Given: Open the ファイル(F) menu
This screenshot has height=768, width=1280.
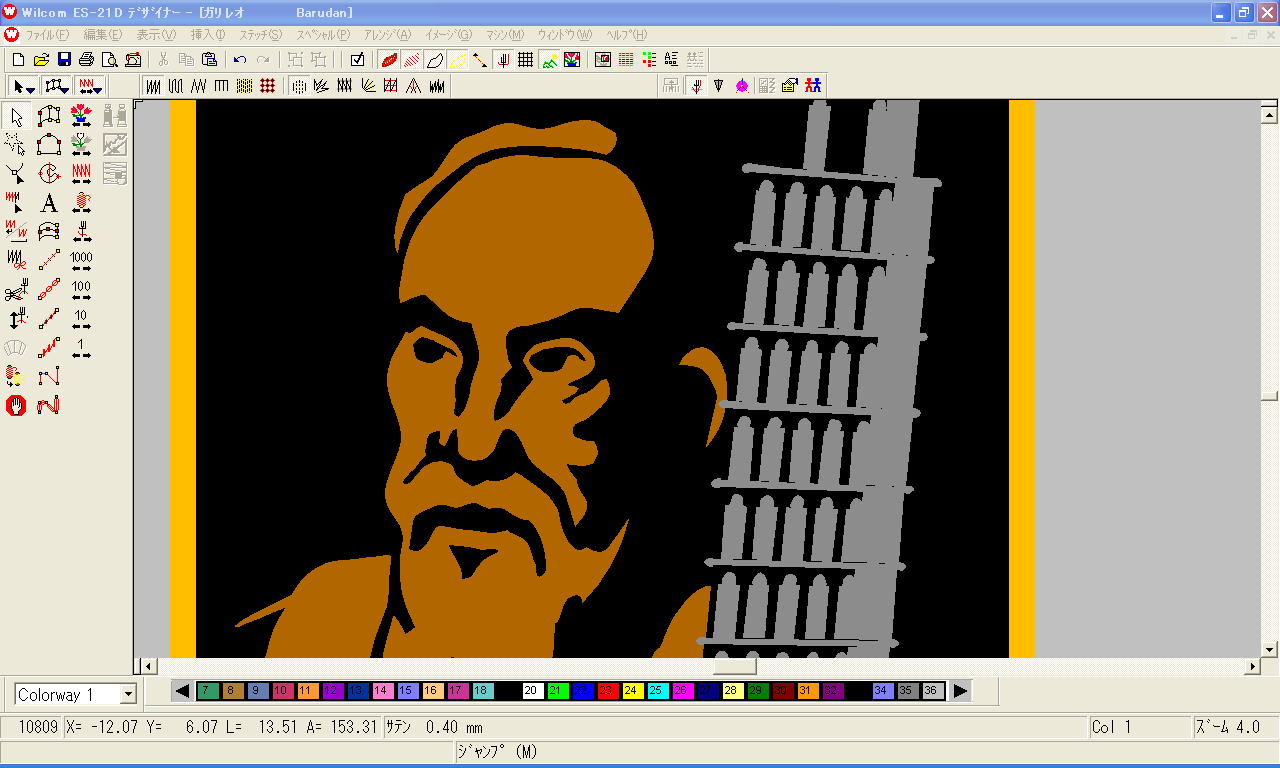Looking at the screenshot, I should 46,35.
